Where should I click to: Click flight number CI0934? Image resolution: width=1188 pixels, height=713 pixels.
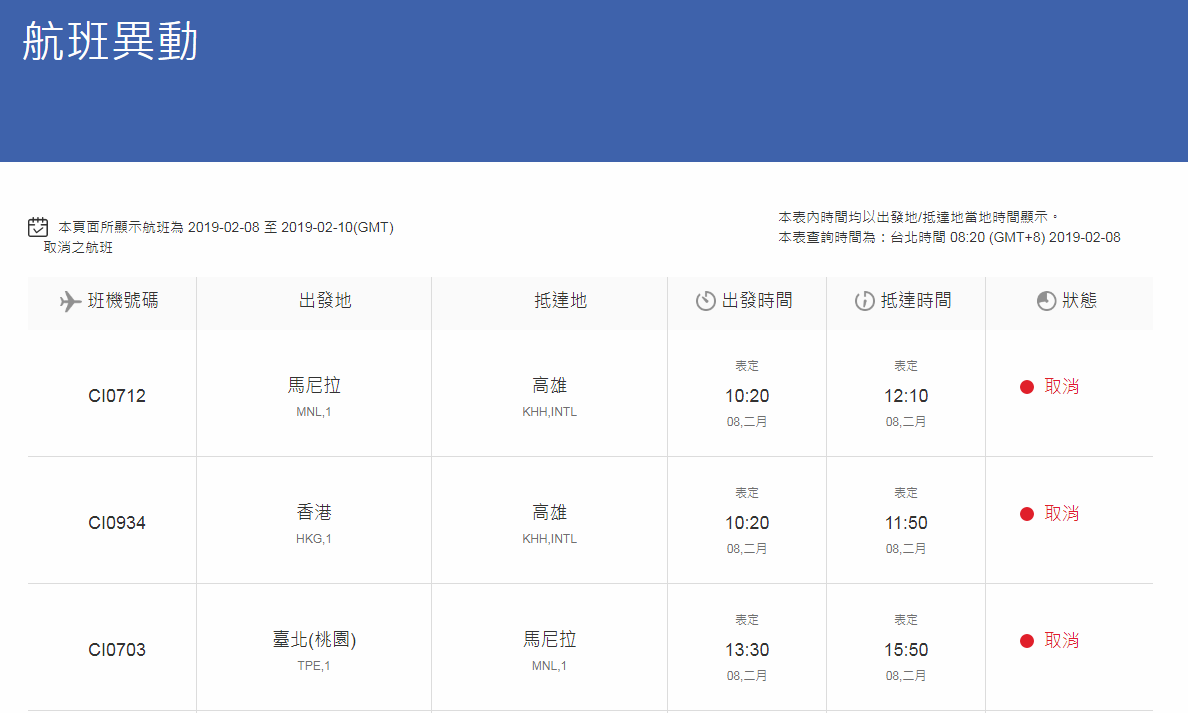(117, 523)
